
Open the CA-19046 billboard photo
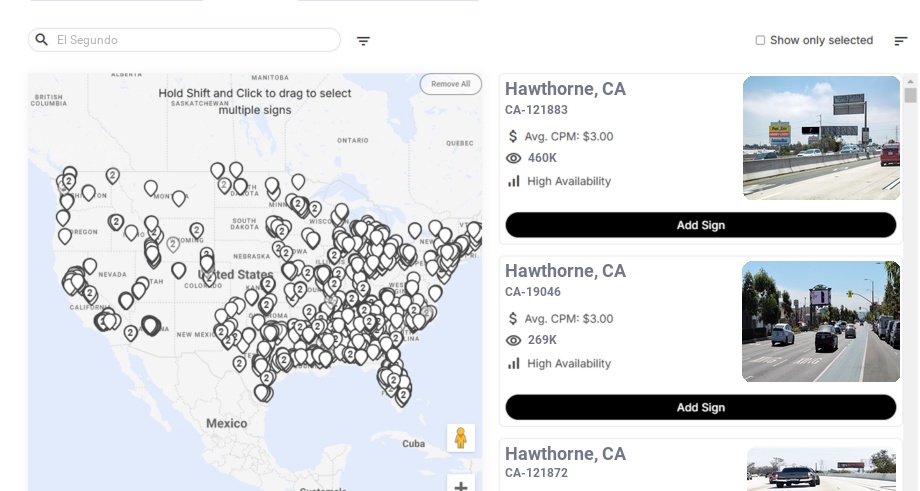(821, 321)
